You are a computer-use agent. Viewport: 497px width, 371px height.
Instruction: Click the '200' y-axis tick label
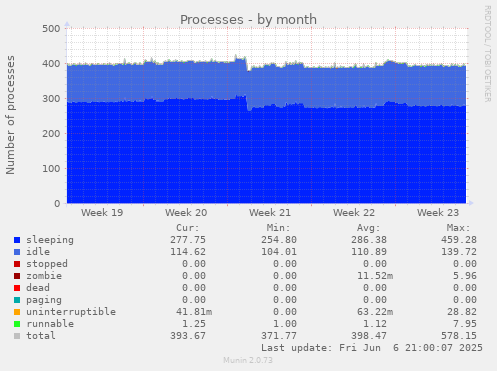coord(51,134)
